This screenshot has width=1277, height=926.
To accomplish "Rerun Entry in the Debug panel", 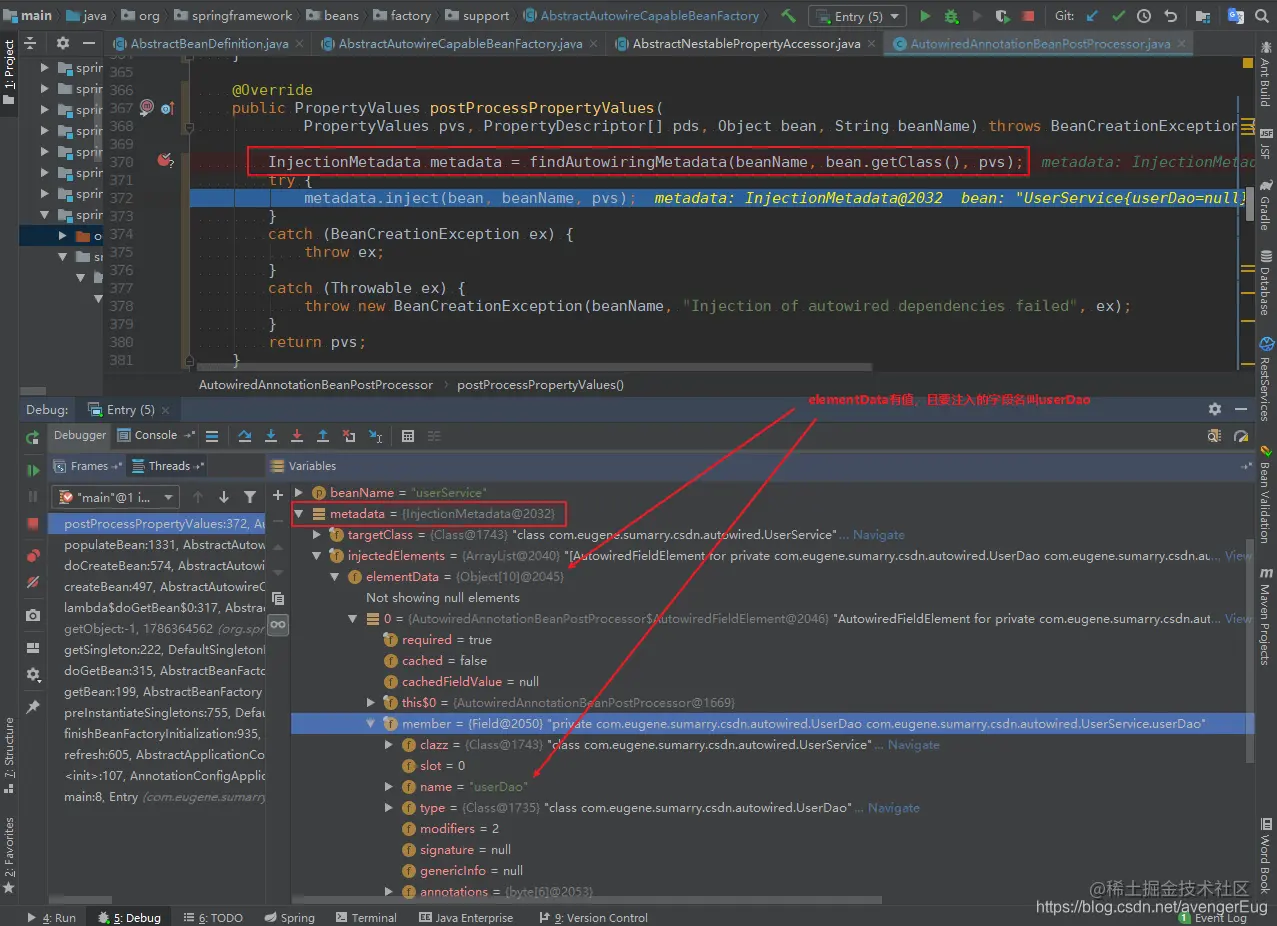I will (33, 437).
